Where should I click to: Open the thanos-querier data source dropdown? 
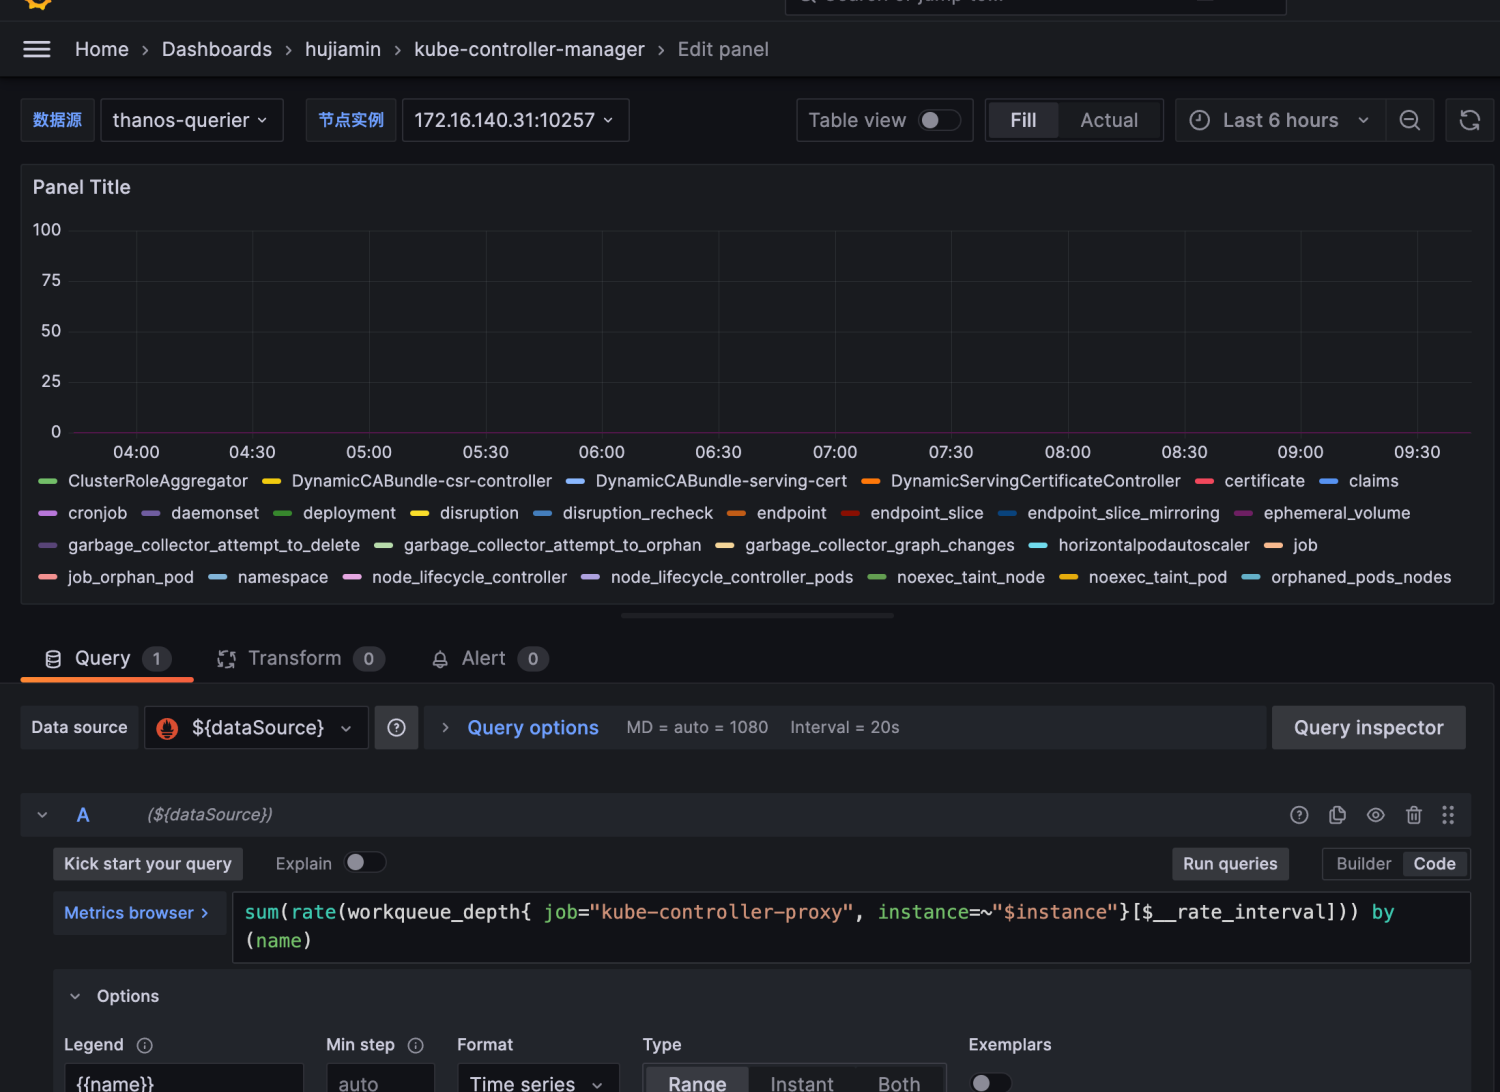[x=191, y=120]
